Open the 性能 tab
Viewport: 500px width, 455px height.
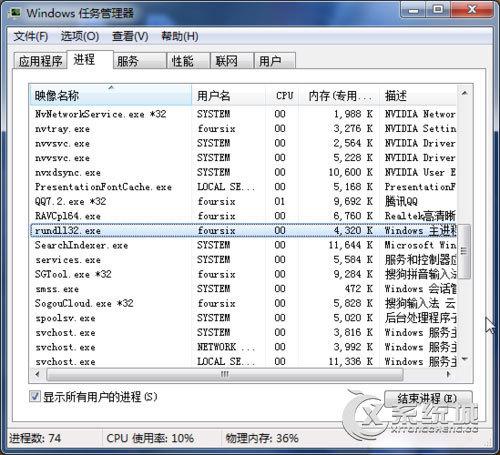[188, 61]
